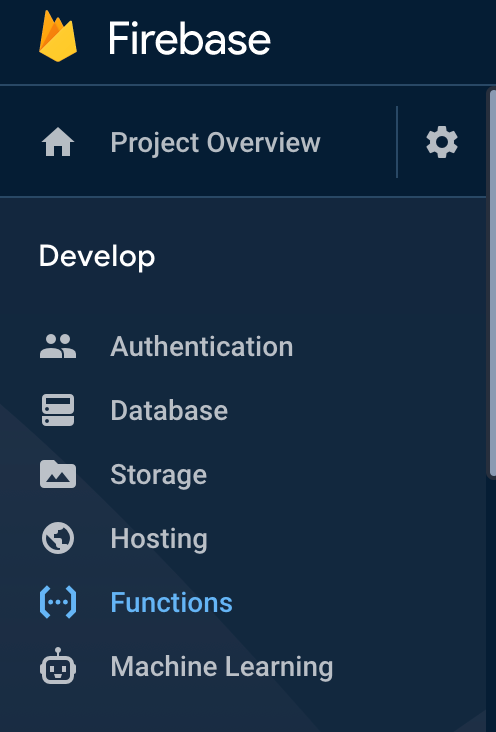Collapse the Develop section header
This screenshot has height=732, width=496.
point(97,257)
